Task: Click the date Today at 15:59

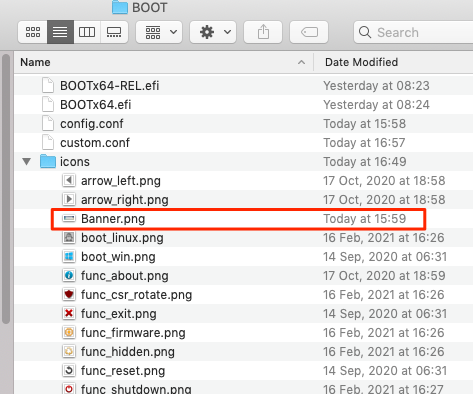Action: [x=365, y=219]
